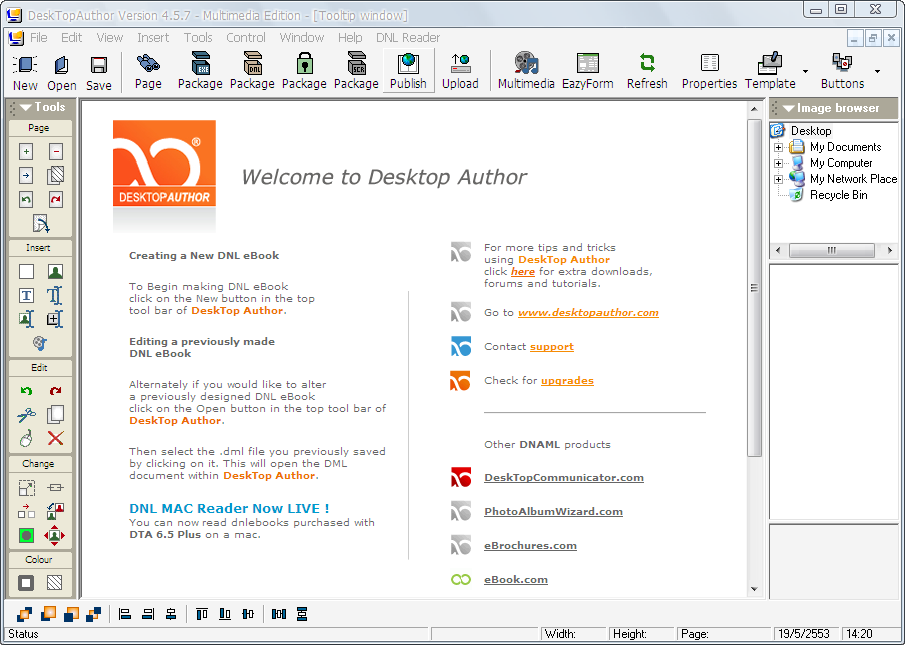Click the mouse icon in Edit section
The width and height of the screenshot is (905, 645).
pyautogui.click(x=26, y=438)
